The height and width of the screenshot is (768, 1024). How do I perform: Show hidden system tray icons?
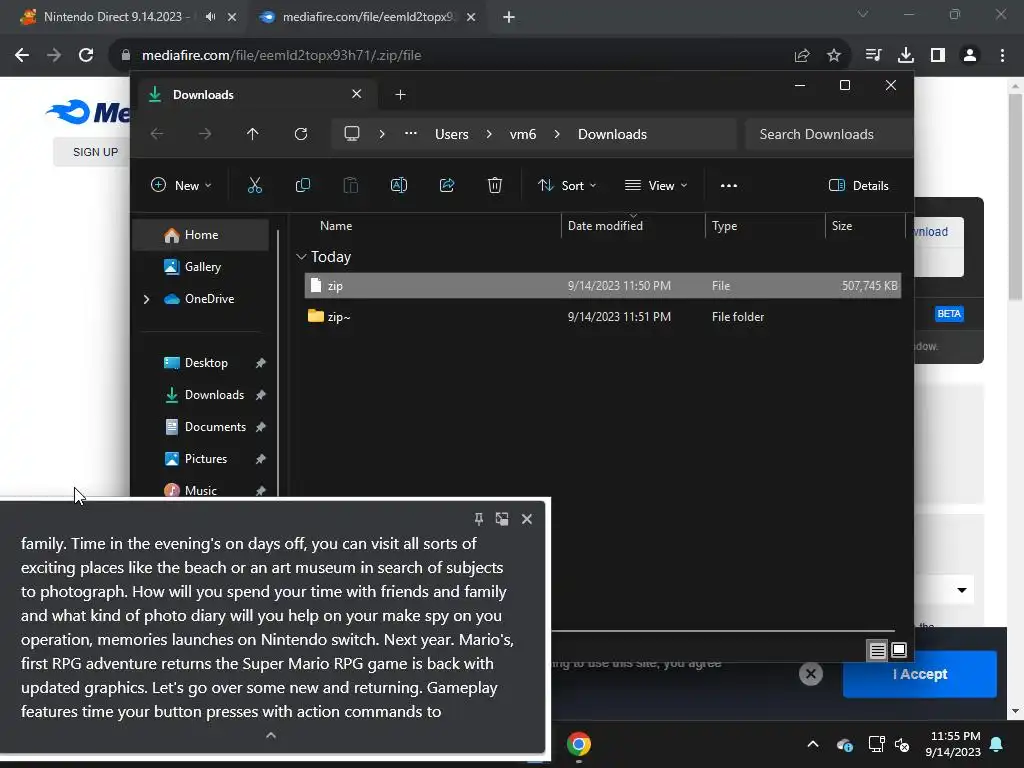point(813,744)
